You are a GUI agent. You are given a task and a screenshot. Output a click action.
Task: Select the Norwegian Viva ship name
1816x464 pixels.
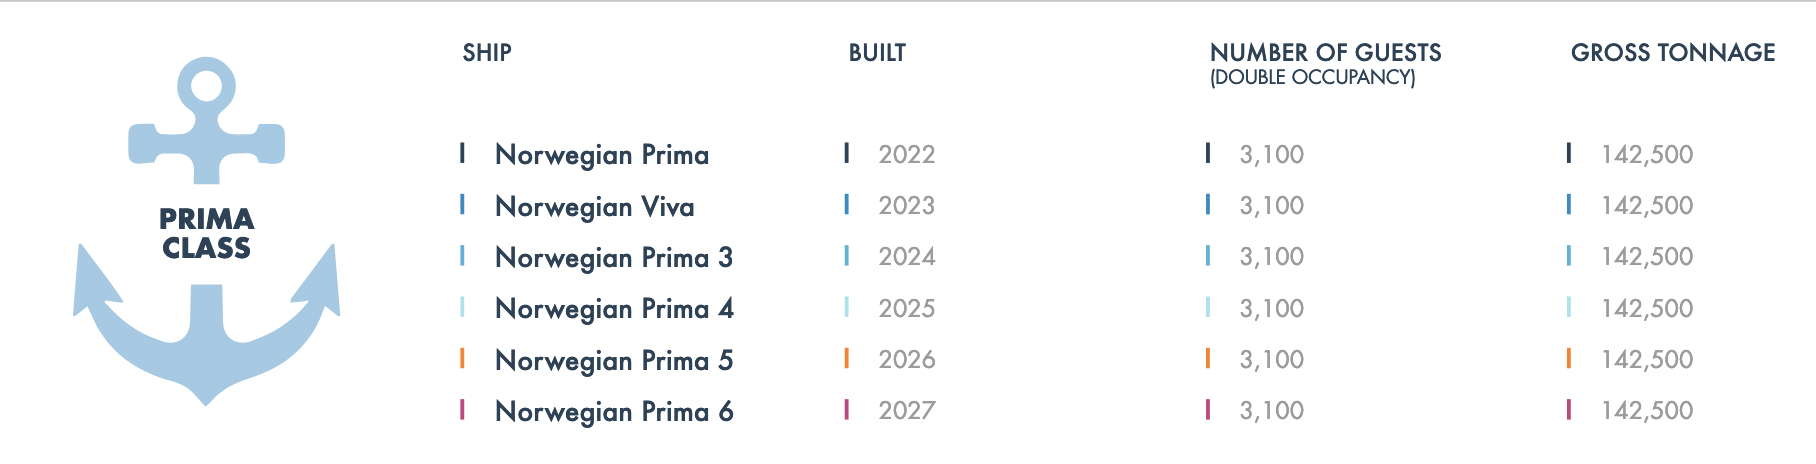(x=595, y=207)
